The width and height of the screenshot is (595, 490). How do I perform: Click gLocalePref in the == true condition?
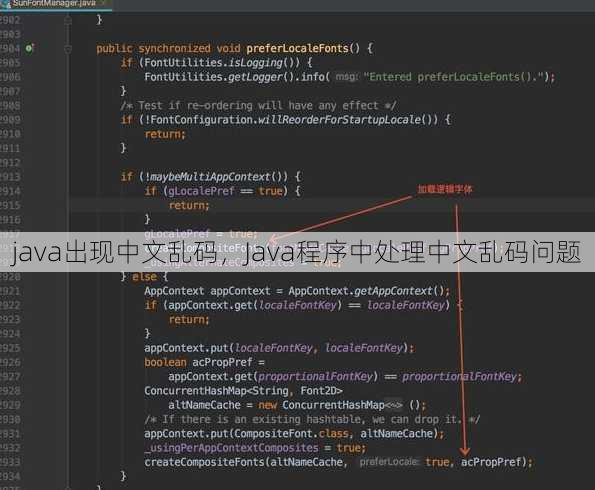(201, 191)
